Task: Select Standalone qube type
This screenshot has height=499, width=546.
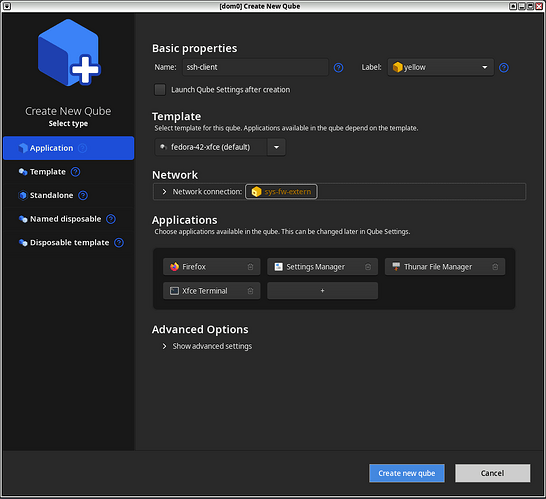Action: (69, 195)
